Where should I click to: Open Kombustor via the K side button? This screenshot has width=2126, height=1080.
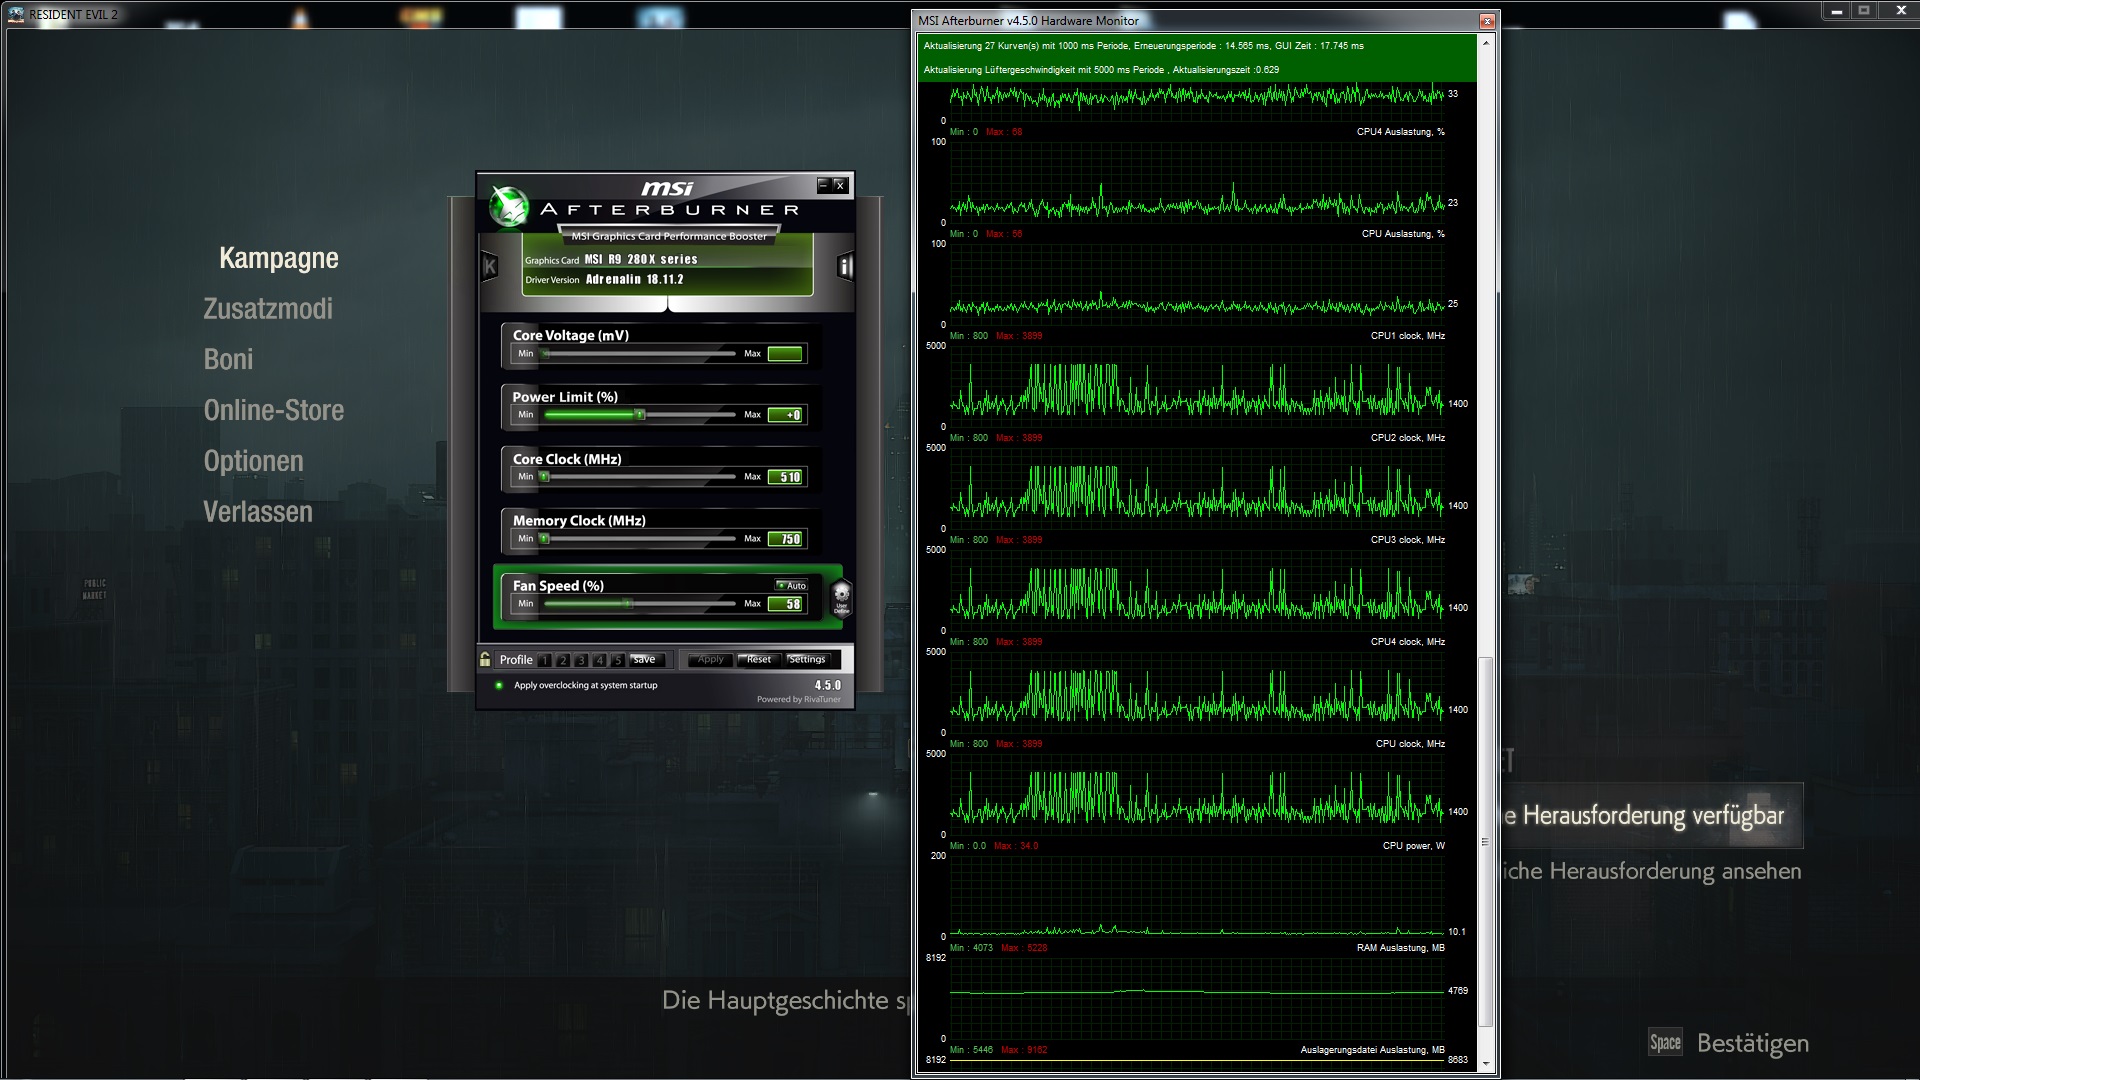click(490, 266)
